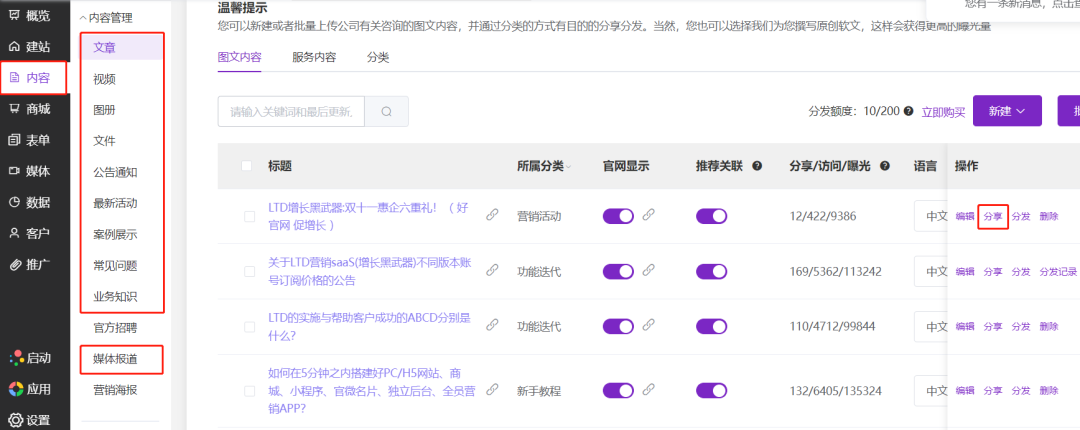The height and width of the screenshot is (430, 1080).
Task: Click link icon next to 订阅价格的公告 官网显示 toggle
Action: pos(648,271)
